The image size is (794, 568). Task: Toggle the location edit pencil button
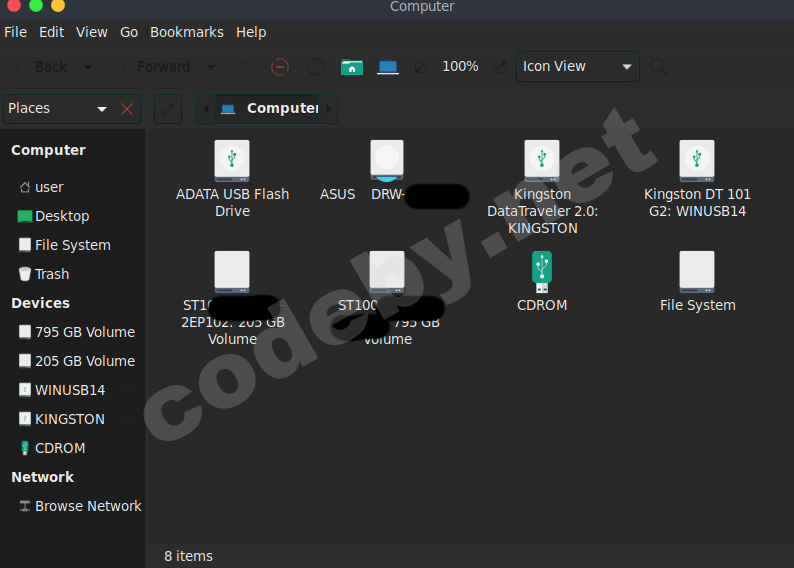coord(168,109)
